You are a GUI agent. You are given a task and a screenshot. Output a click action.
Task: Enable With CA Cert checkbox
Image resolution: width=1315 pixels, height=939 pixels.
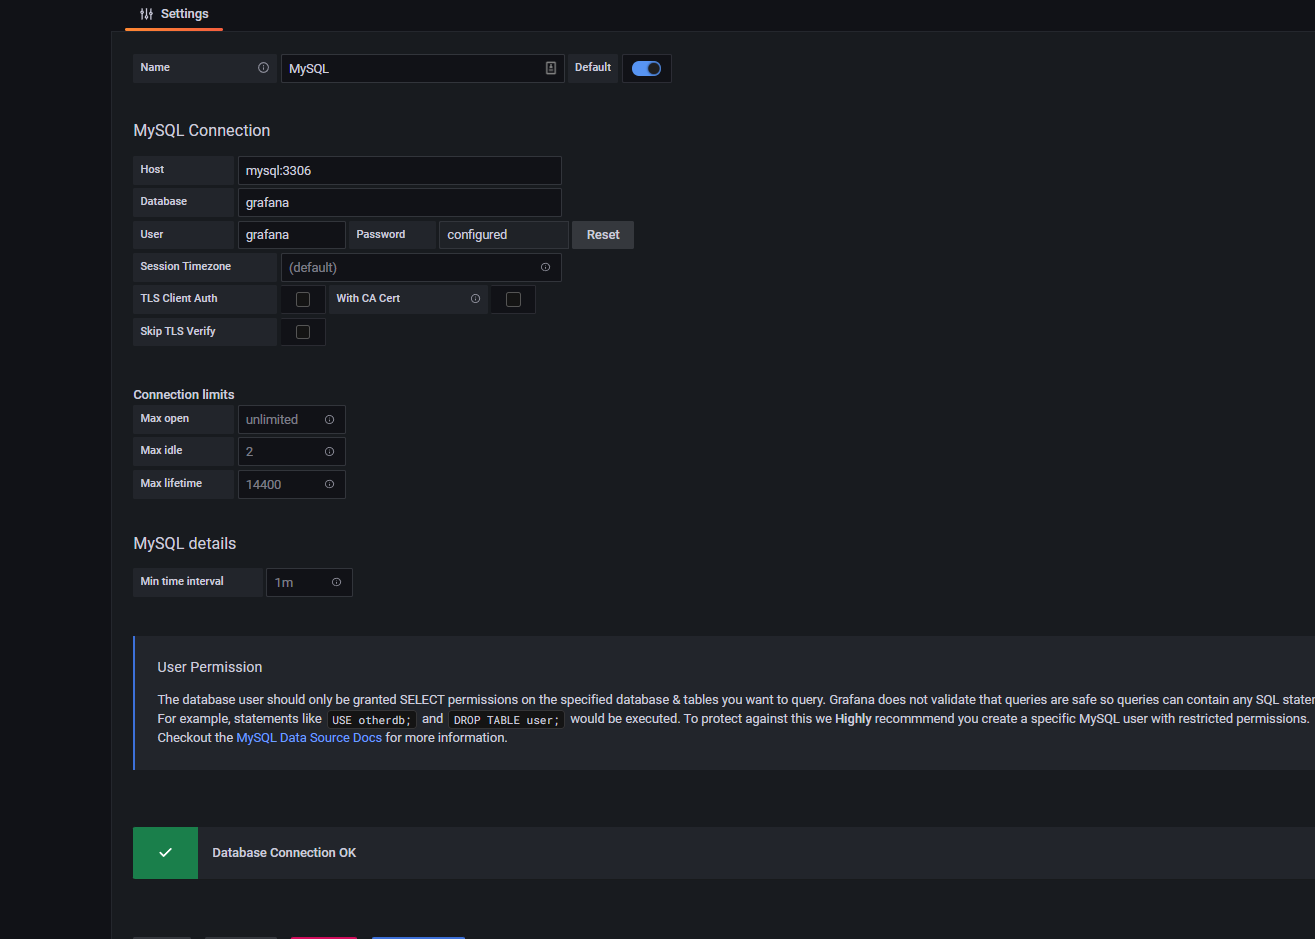pyautogui.click(x=513, y=299)
